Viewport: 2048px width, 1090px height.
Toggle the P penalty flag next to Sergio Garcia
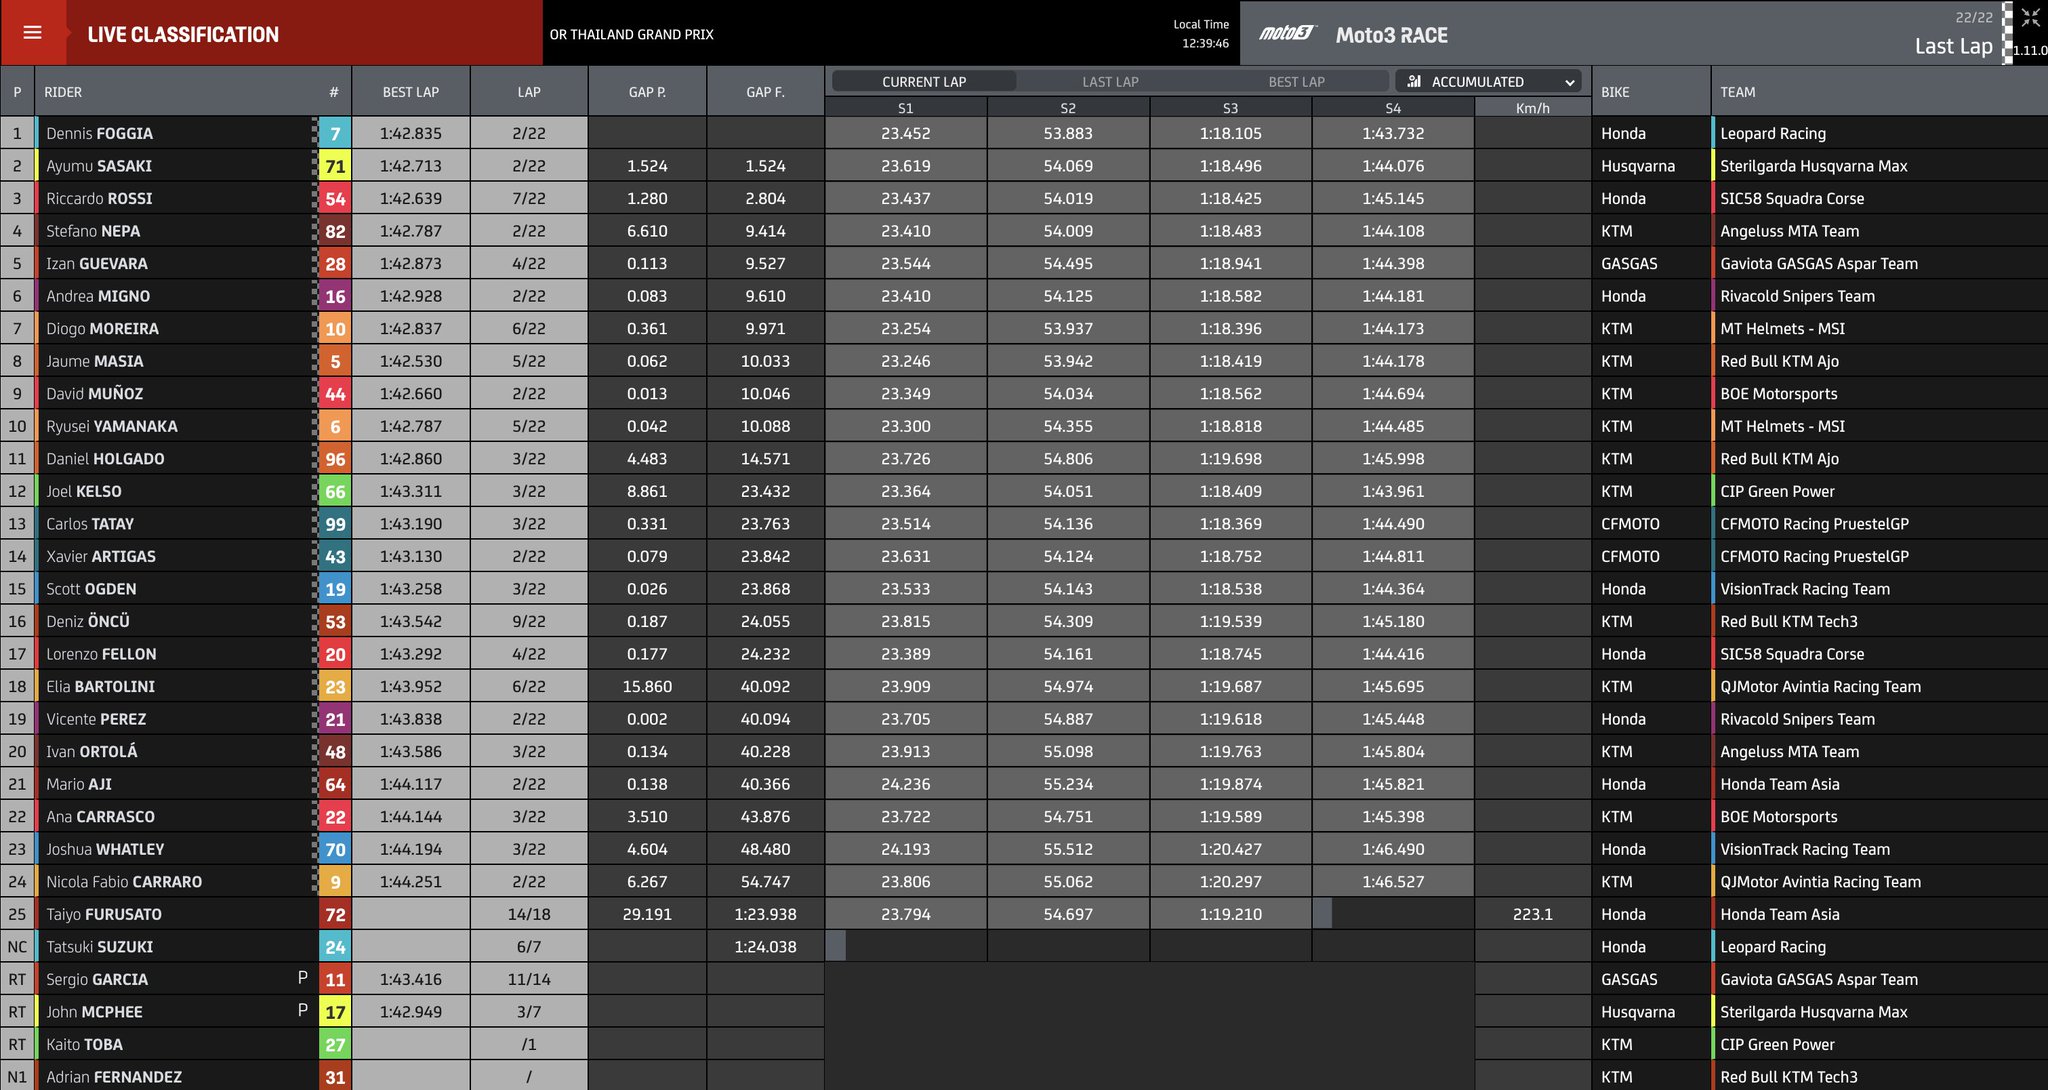point(303,979)
